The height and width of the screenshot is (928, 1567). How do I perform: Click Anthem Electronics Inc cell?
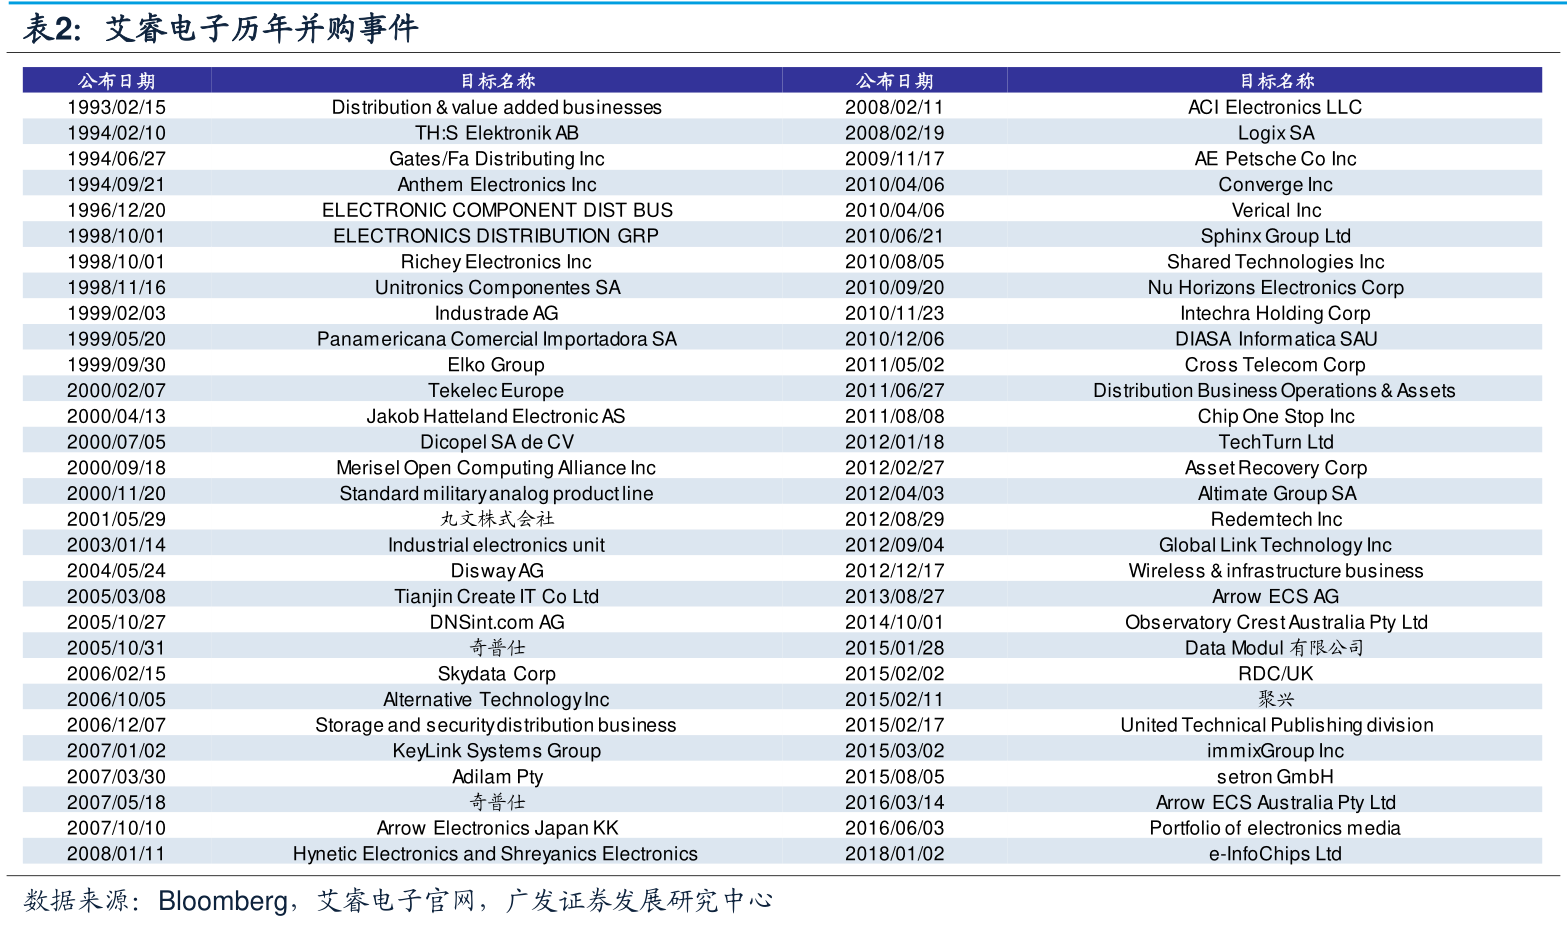coord(497,185)
